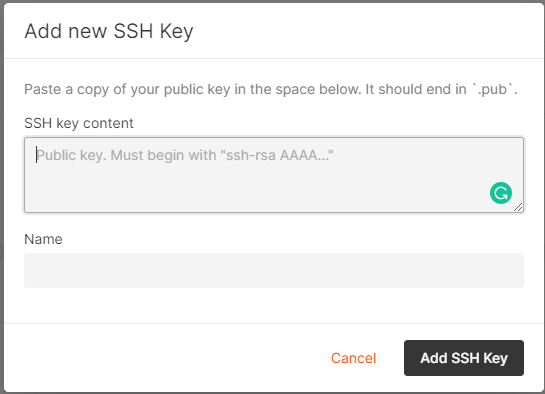The width and height of the screenshot is (545, 394).
Task: Cancel adding the SSH key
Action: click(353, 358)
